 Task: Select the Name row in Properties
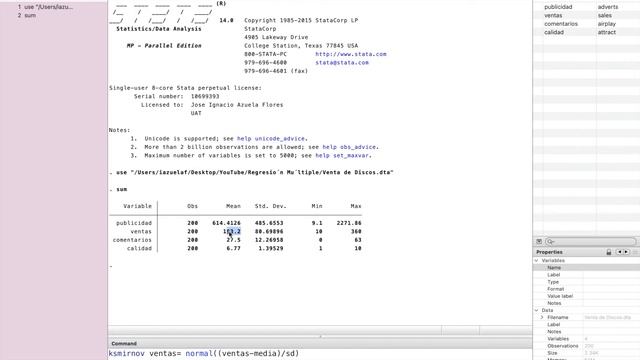pos(587,268)
